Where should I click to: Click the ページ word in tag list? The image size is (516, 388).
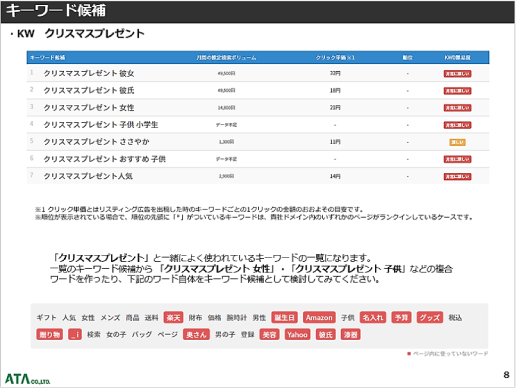(168, 335)
